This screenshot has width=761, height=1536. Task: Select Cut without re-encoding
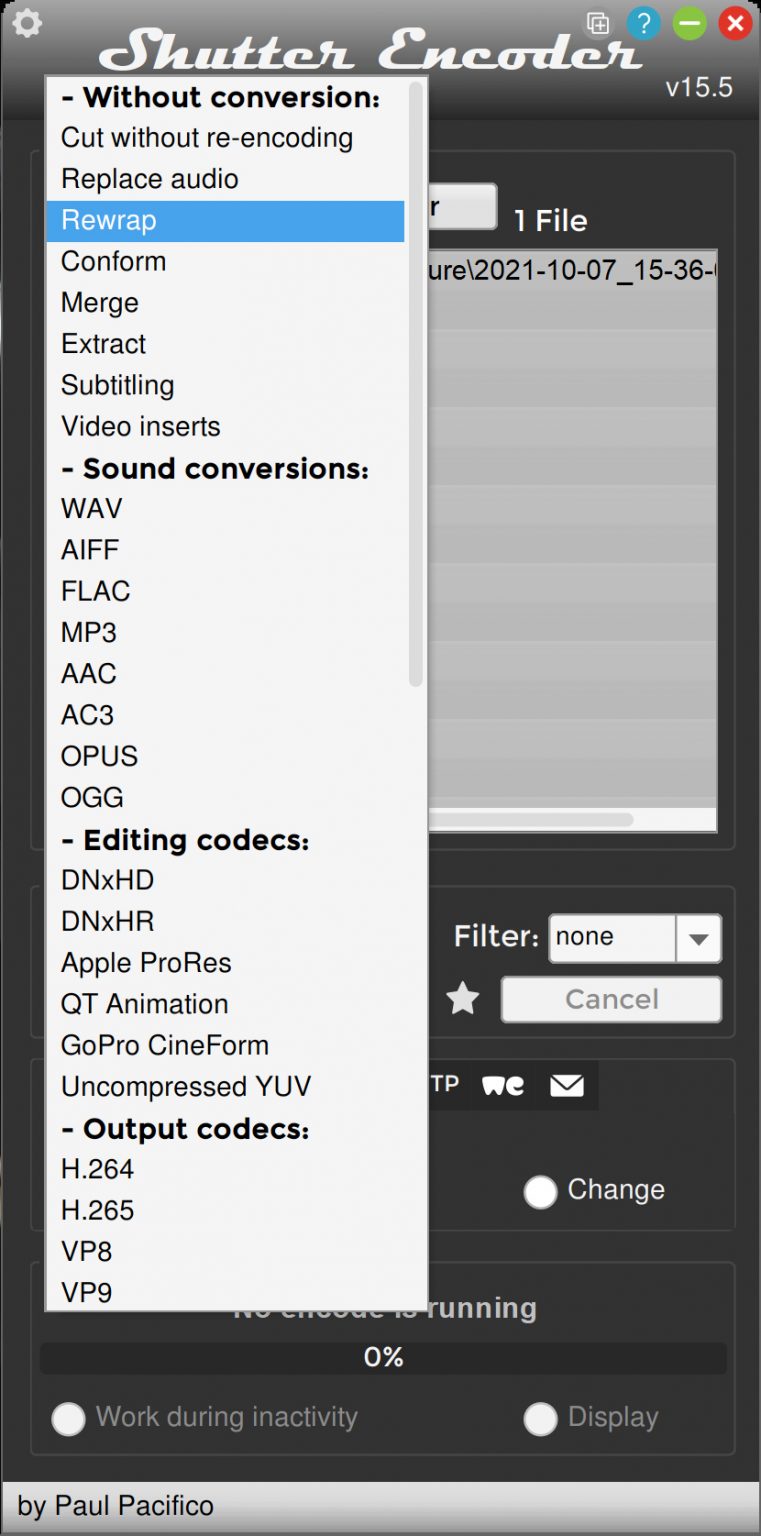tap(207, 138)
